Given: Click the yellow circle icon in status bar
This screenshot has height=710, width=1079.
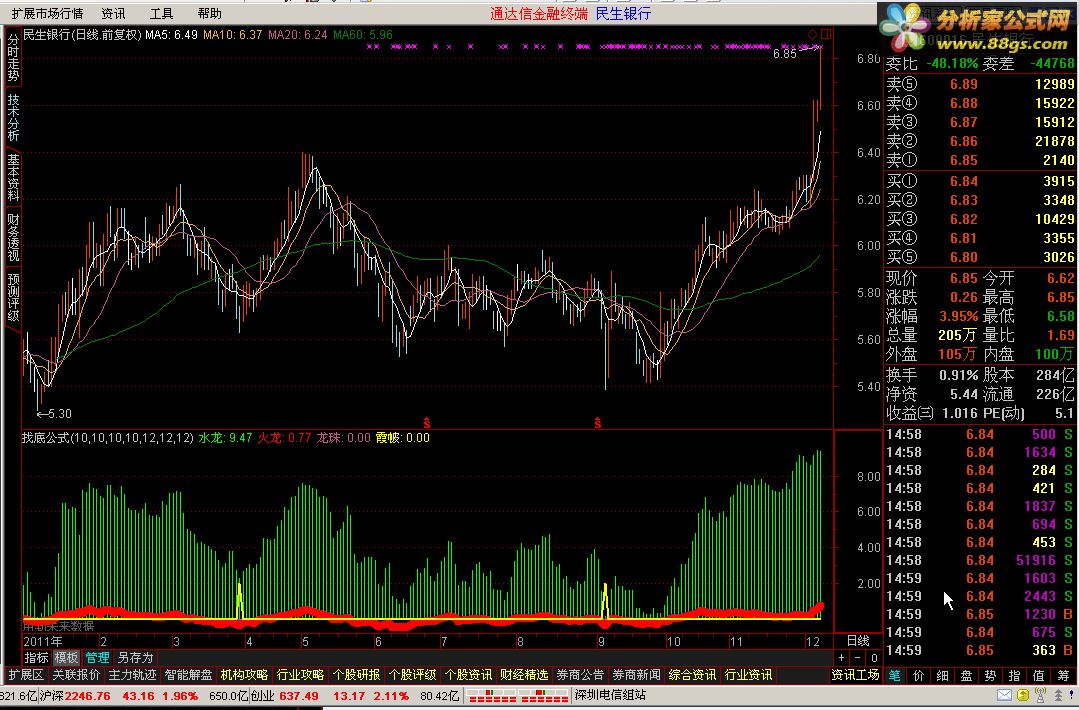Looking at the screenshot, I should (x=1023, y=696).
